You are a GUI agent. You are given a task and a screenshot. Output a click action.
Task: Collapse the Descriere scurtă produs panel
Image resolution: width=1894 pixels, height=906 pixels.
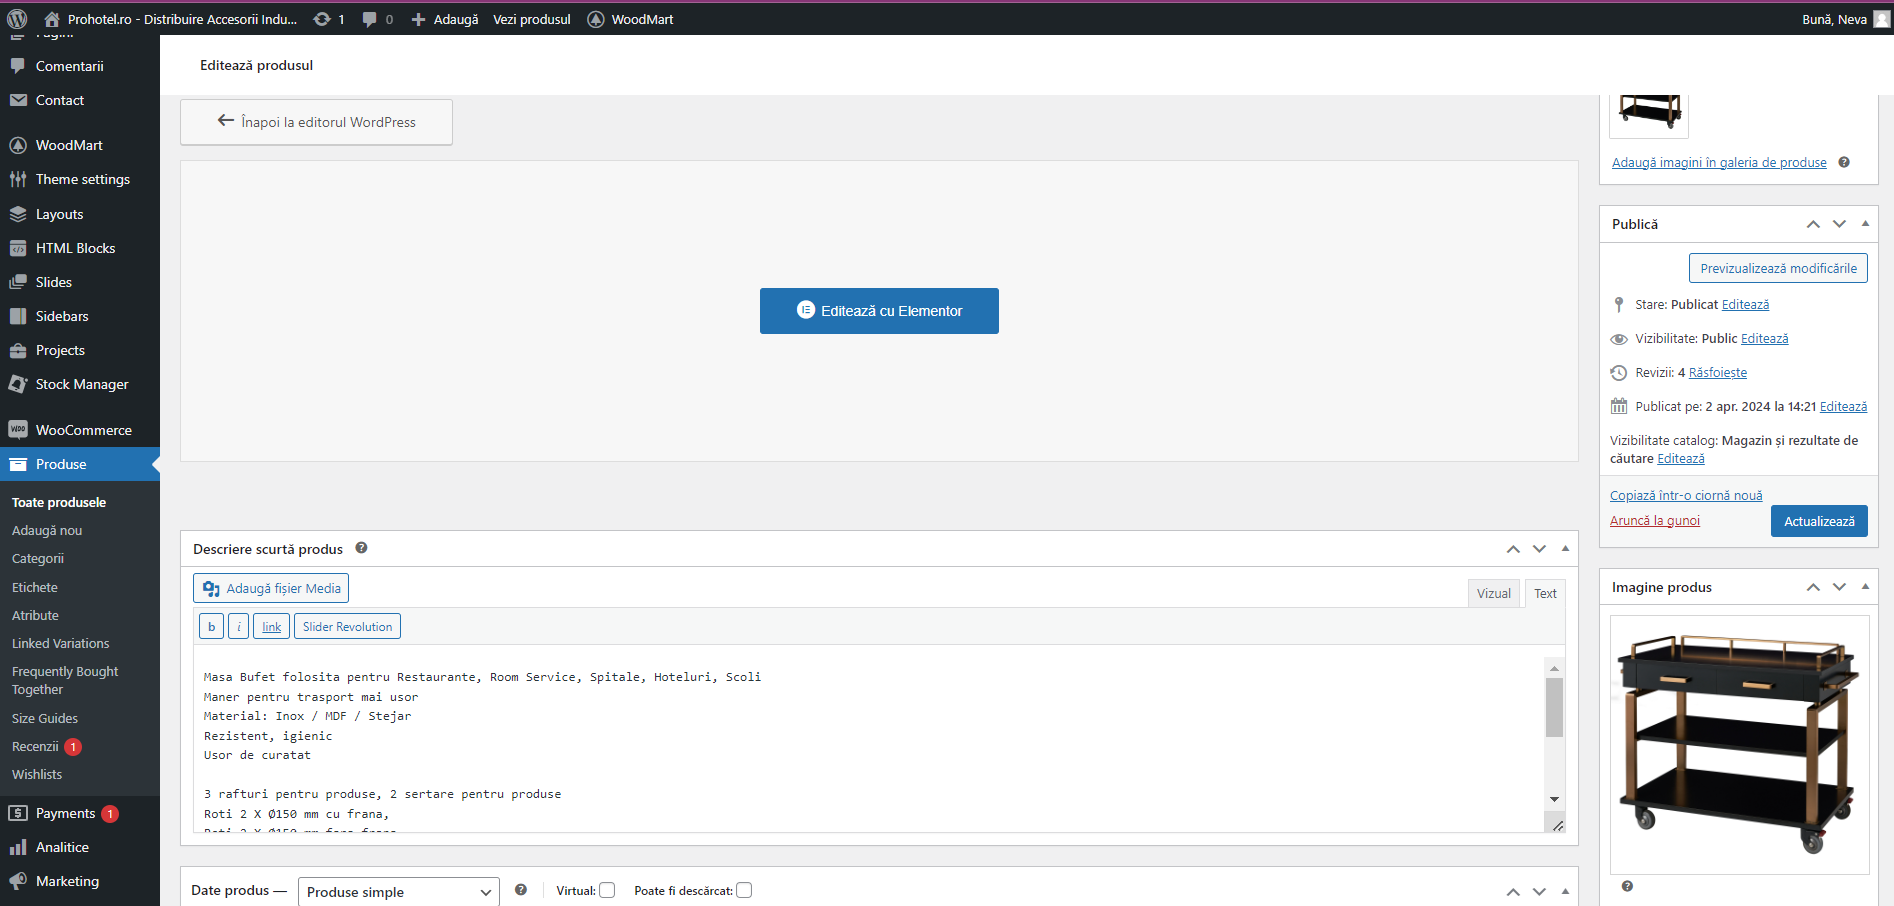(x=1565, y=548)
